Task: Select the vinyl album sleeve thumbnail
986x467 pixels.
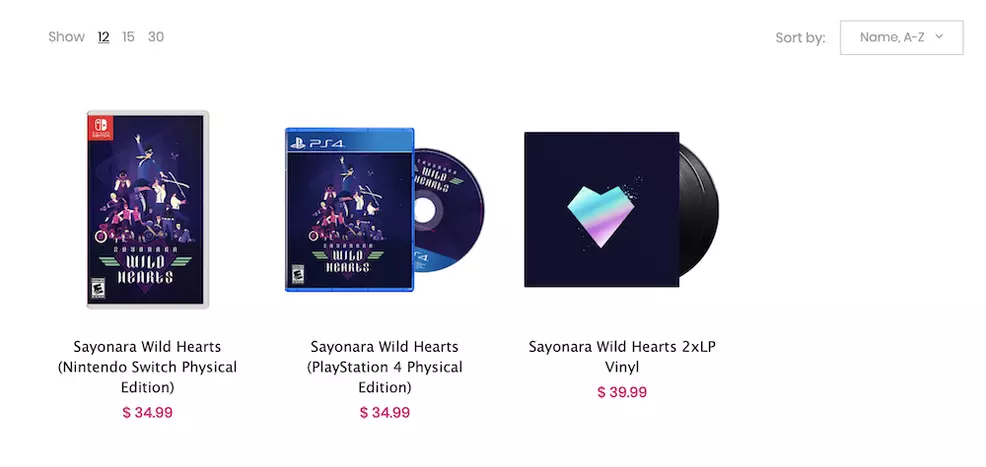Action: (x=602, y=210)
